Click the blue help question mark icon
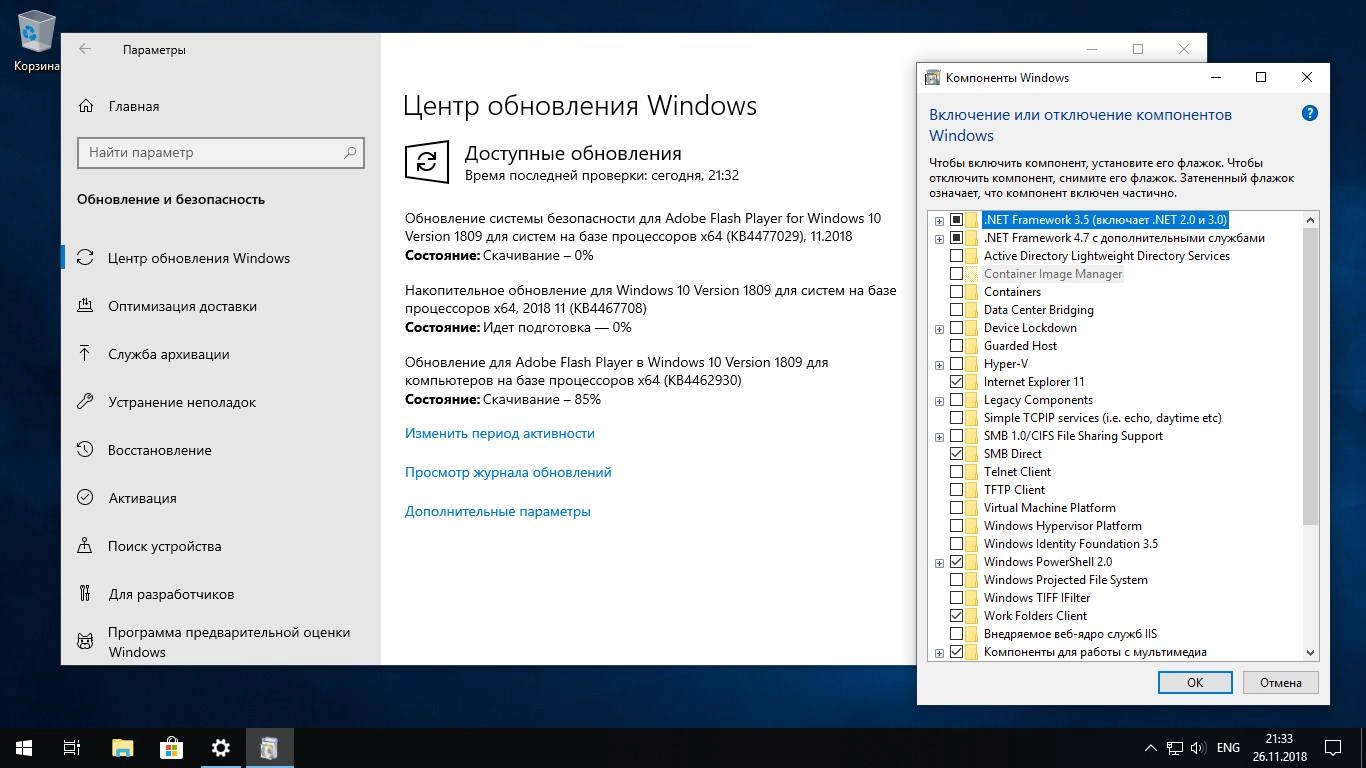The height and width of the screenshot is (768, 1366). pos(1309,114)
